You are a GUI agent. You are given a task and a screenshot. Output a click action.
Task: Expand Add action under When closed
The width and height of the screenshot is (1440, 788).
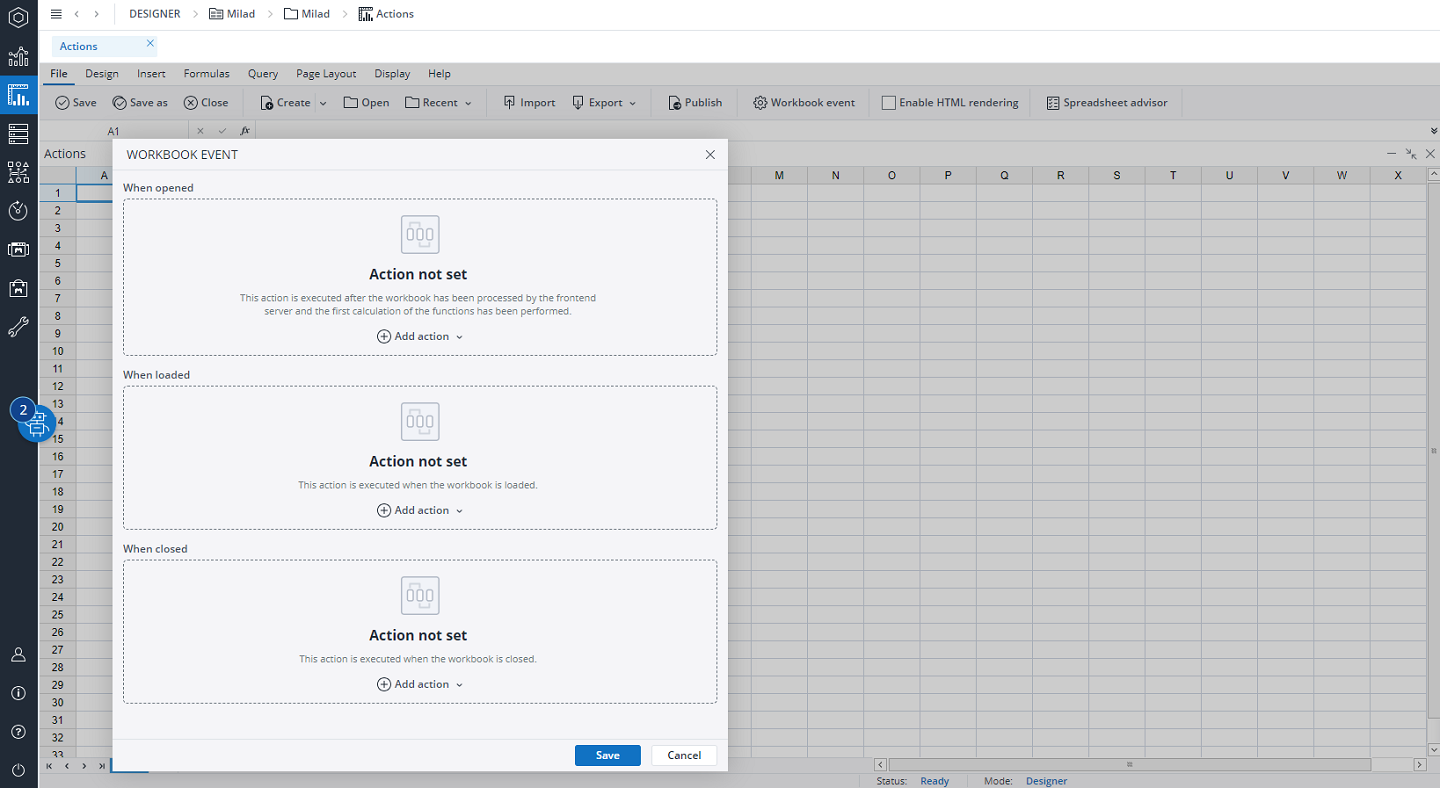pyautogui.click(x=420, y=685)
